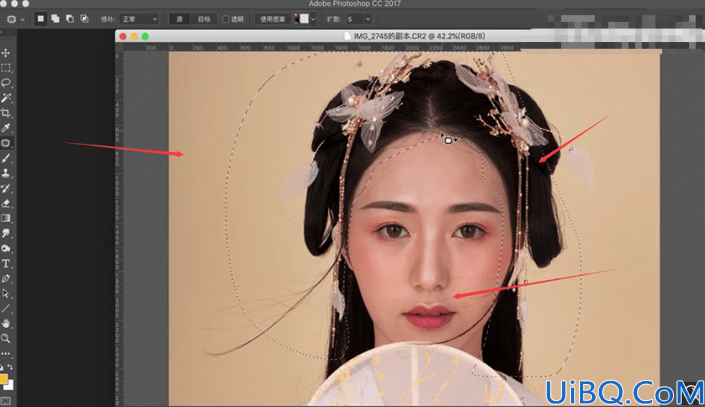Screen dimensions: 705x407
Task: Choose Subtract from Selection mode
Action: coord(70,19)
